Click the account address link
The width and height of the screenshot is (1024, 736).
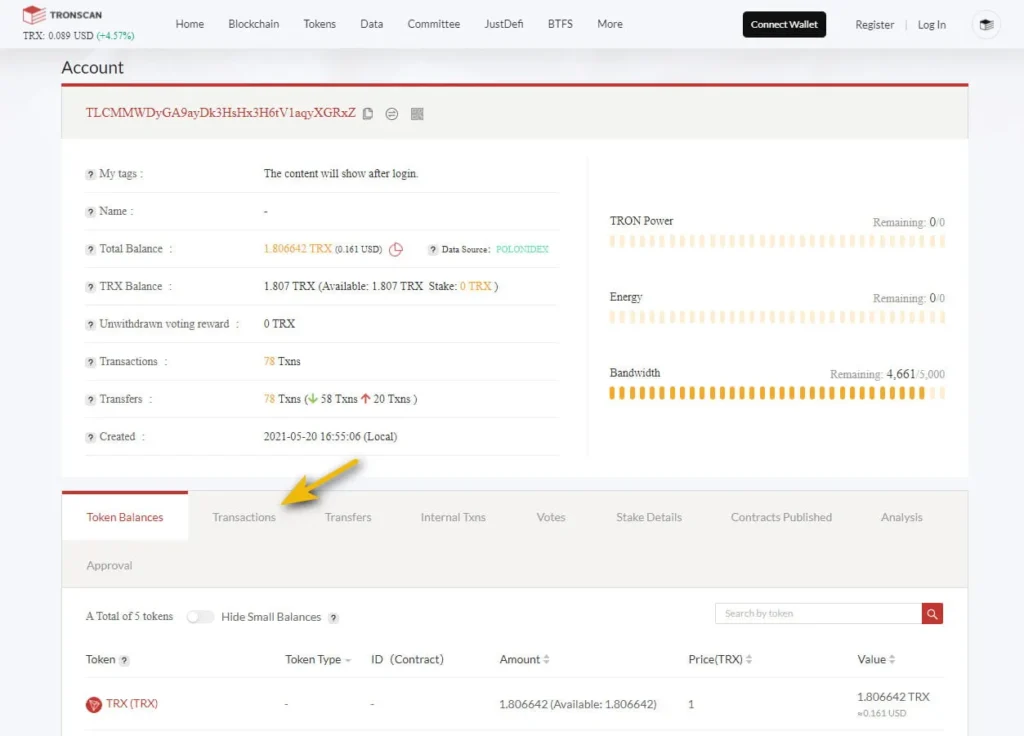221,112
